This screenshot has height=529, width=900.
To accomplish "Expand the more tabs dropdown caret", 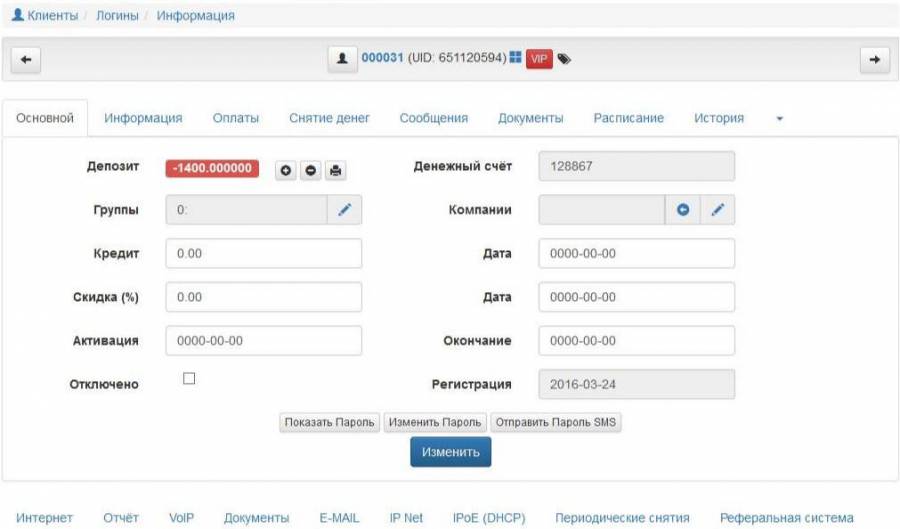I will (779, 119).
